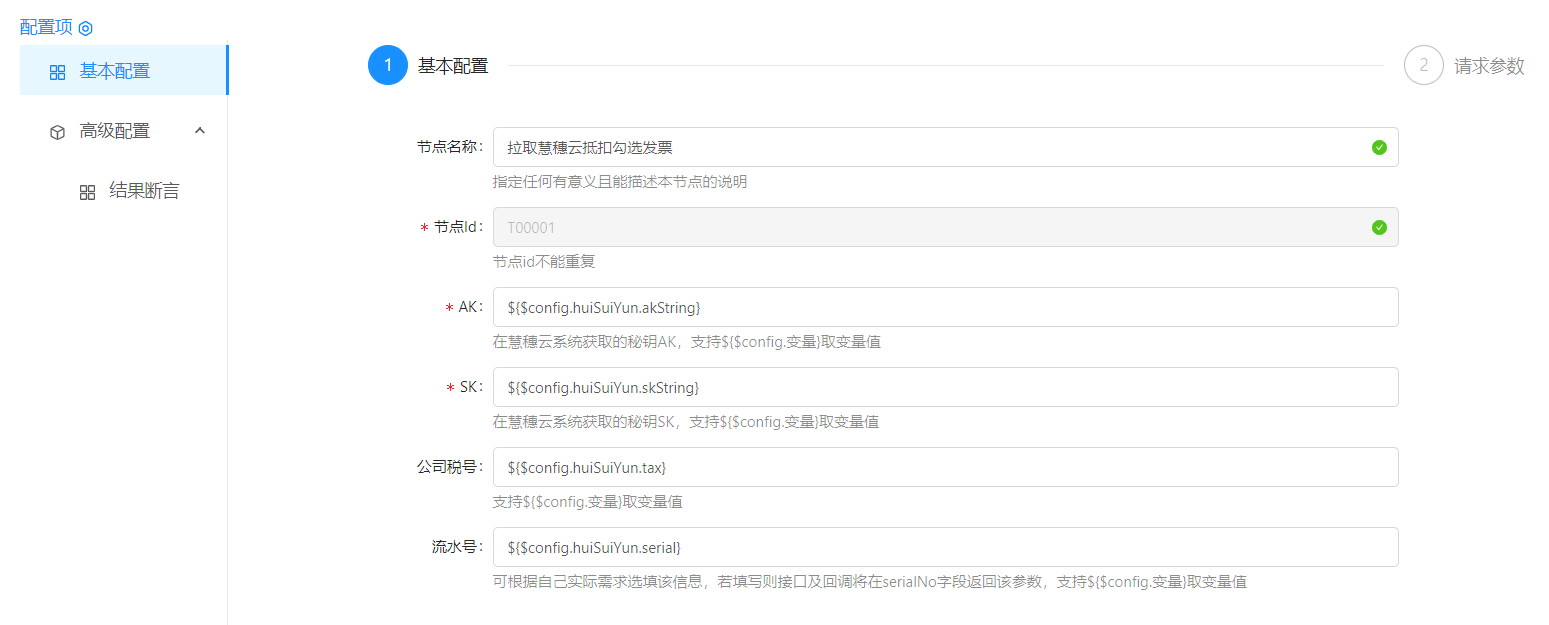Select the 高级配置 menu label
The height and width of the screenshot is (625, 1549).
pos(115,131)
